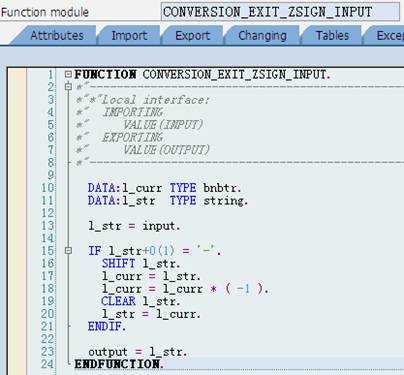Click the 'l_curr = l_str.' statement
The image size is (404, 375).
tap(151, 276)
